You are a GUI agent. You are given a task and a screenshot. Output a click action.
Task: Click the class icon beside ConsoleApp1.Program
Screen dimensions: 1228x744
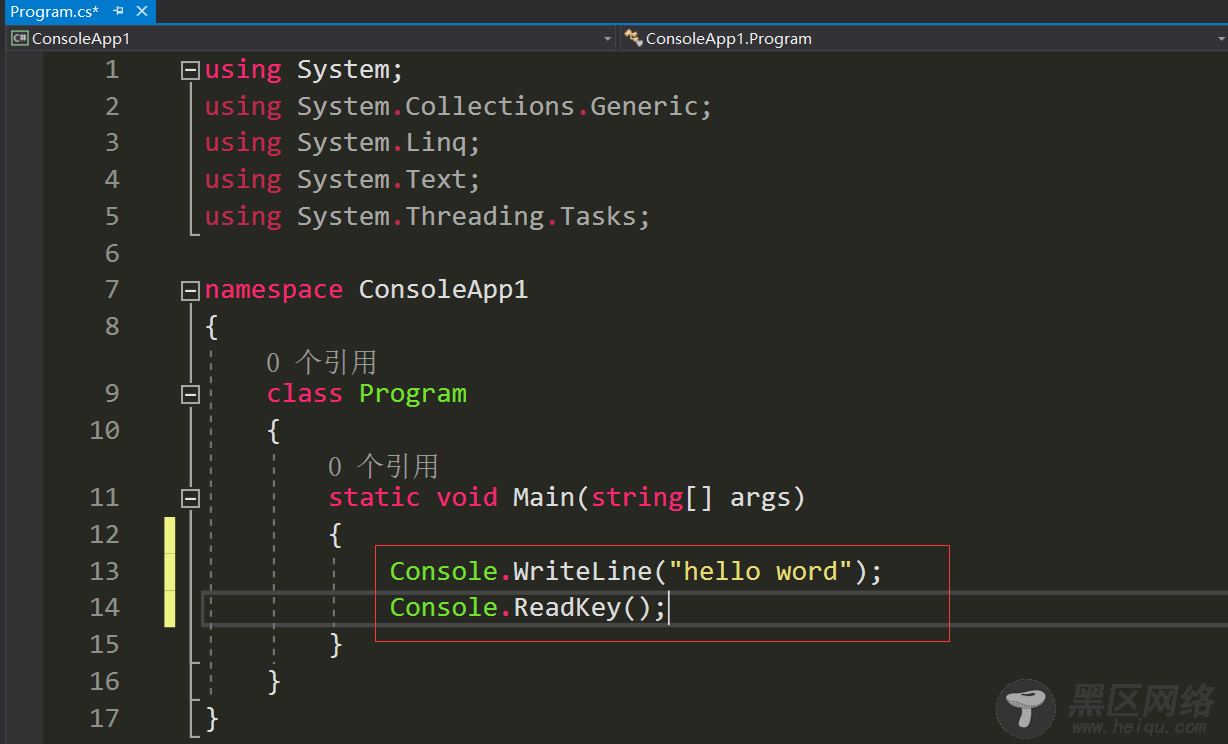click(632, 38)
